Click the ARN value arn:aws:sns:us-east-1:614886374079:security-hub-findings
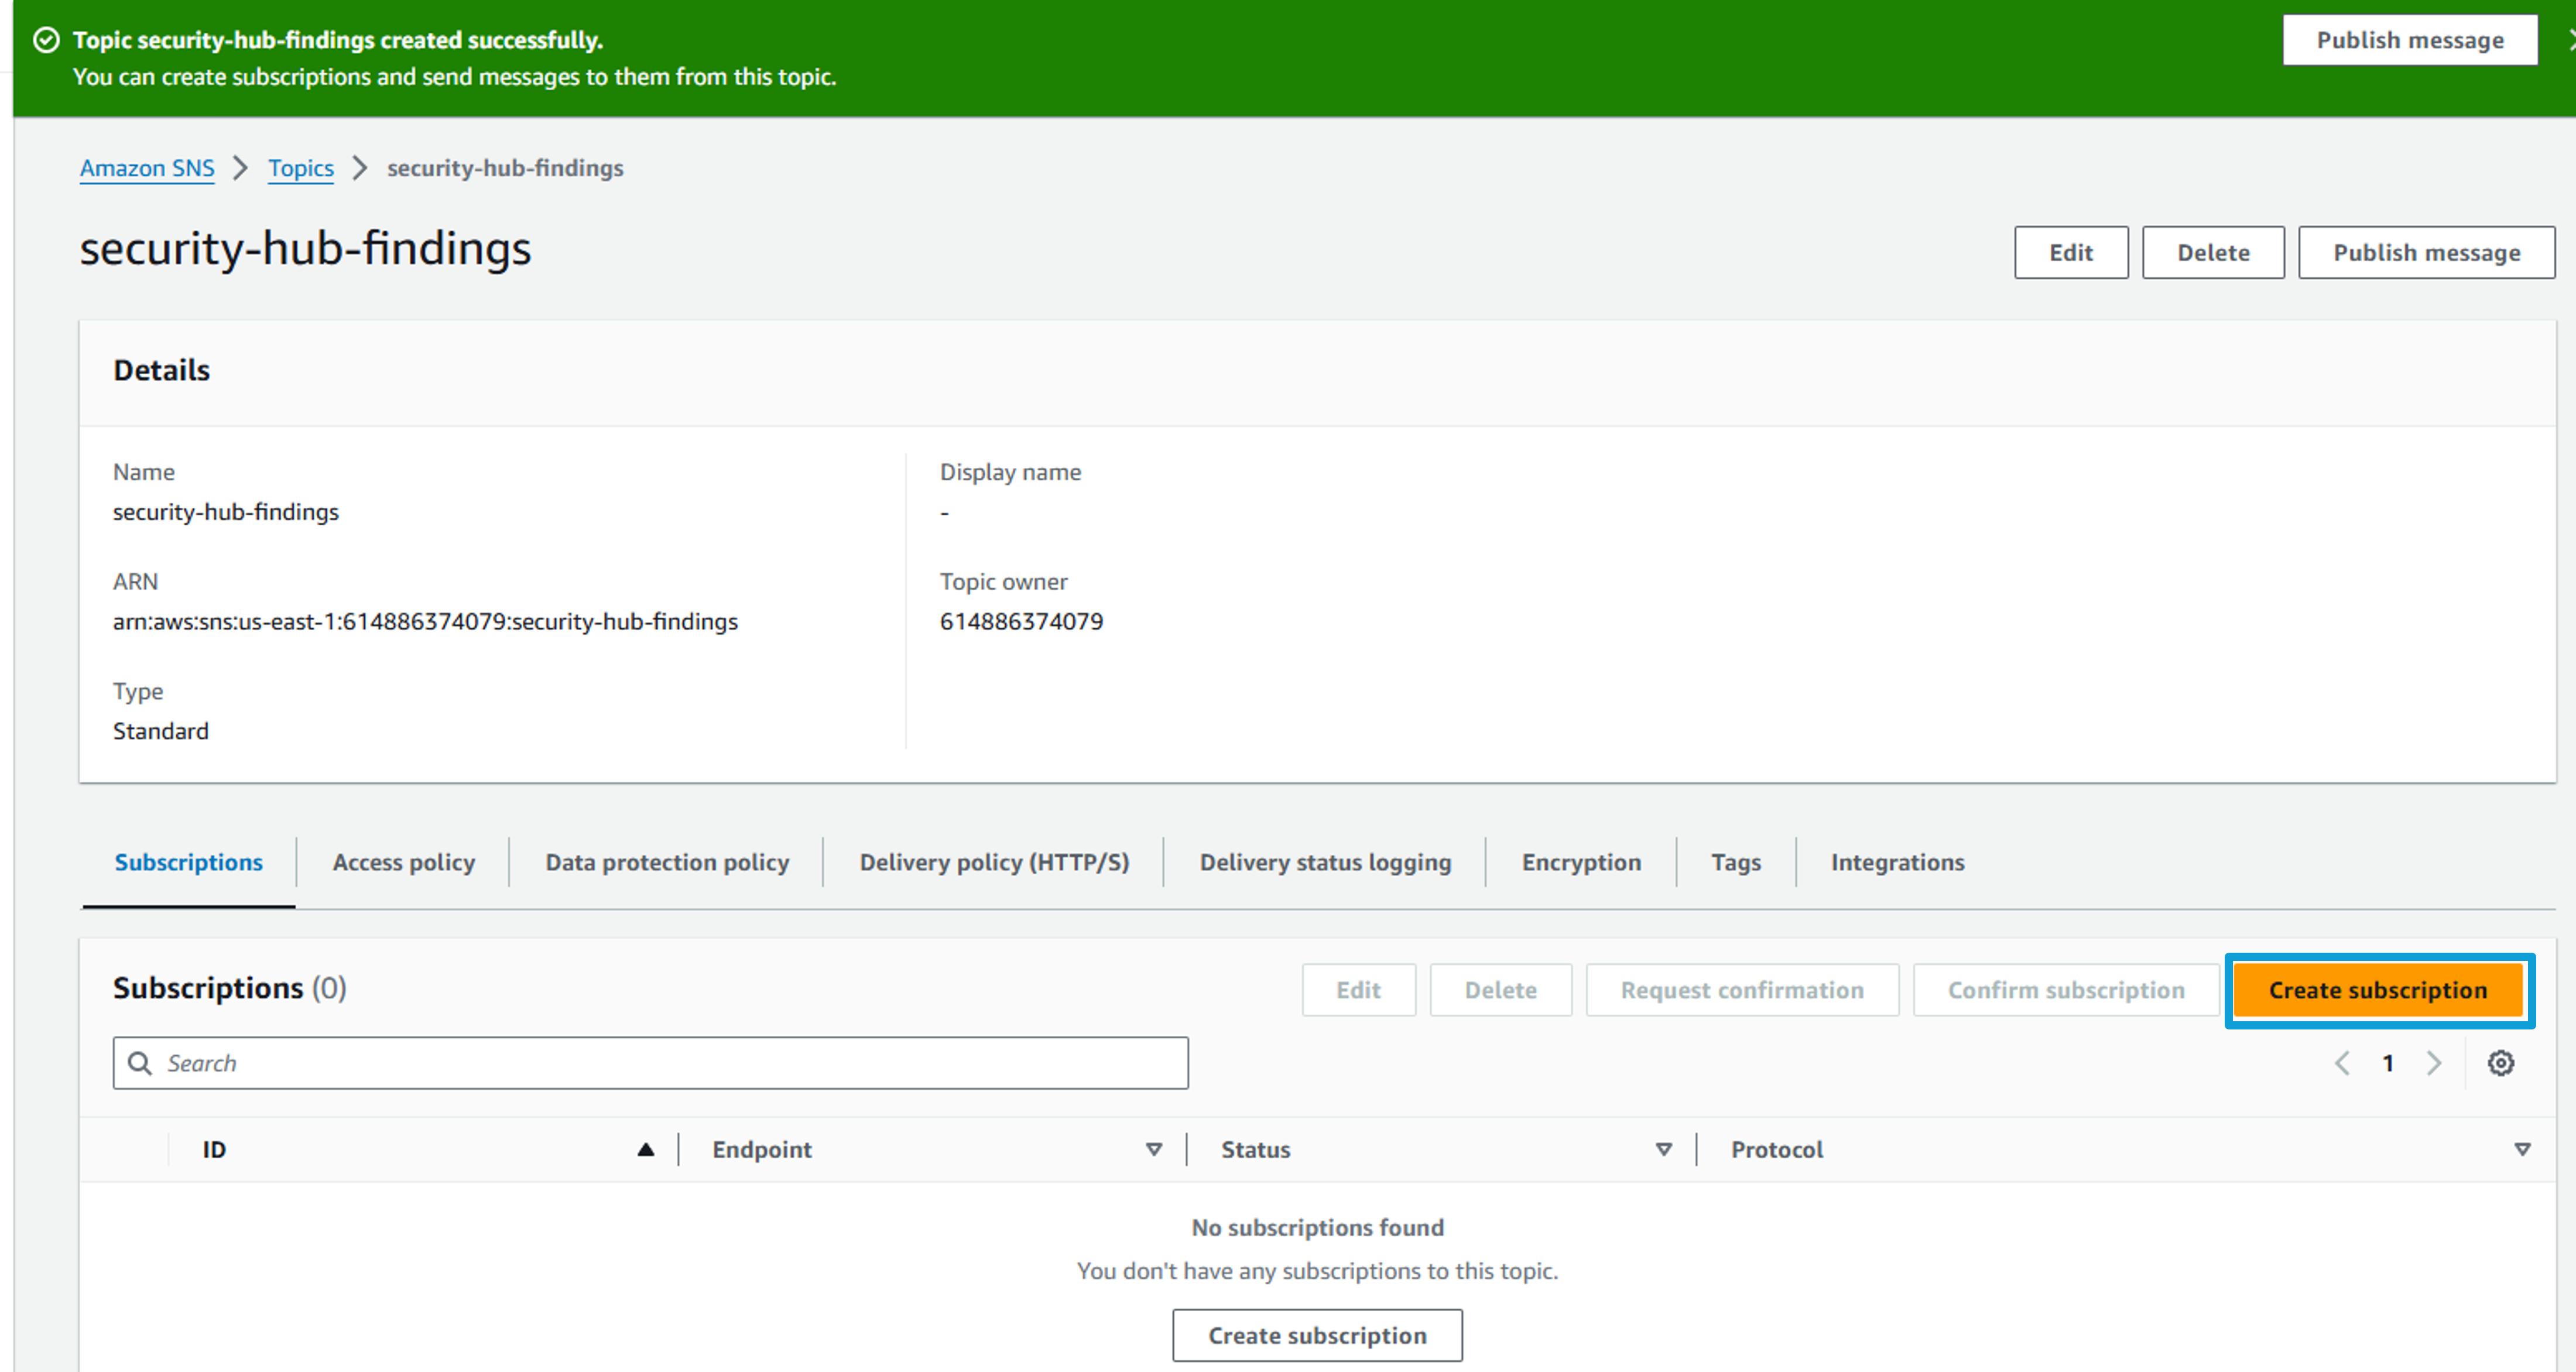This screenshot has height=1372, width=2576. [425, 622]
